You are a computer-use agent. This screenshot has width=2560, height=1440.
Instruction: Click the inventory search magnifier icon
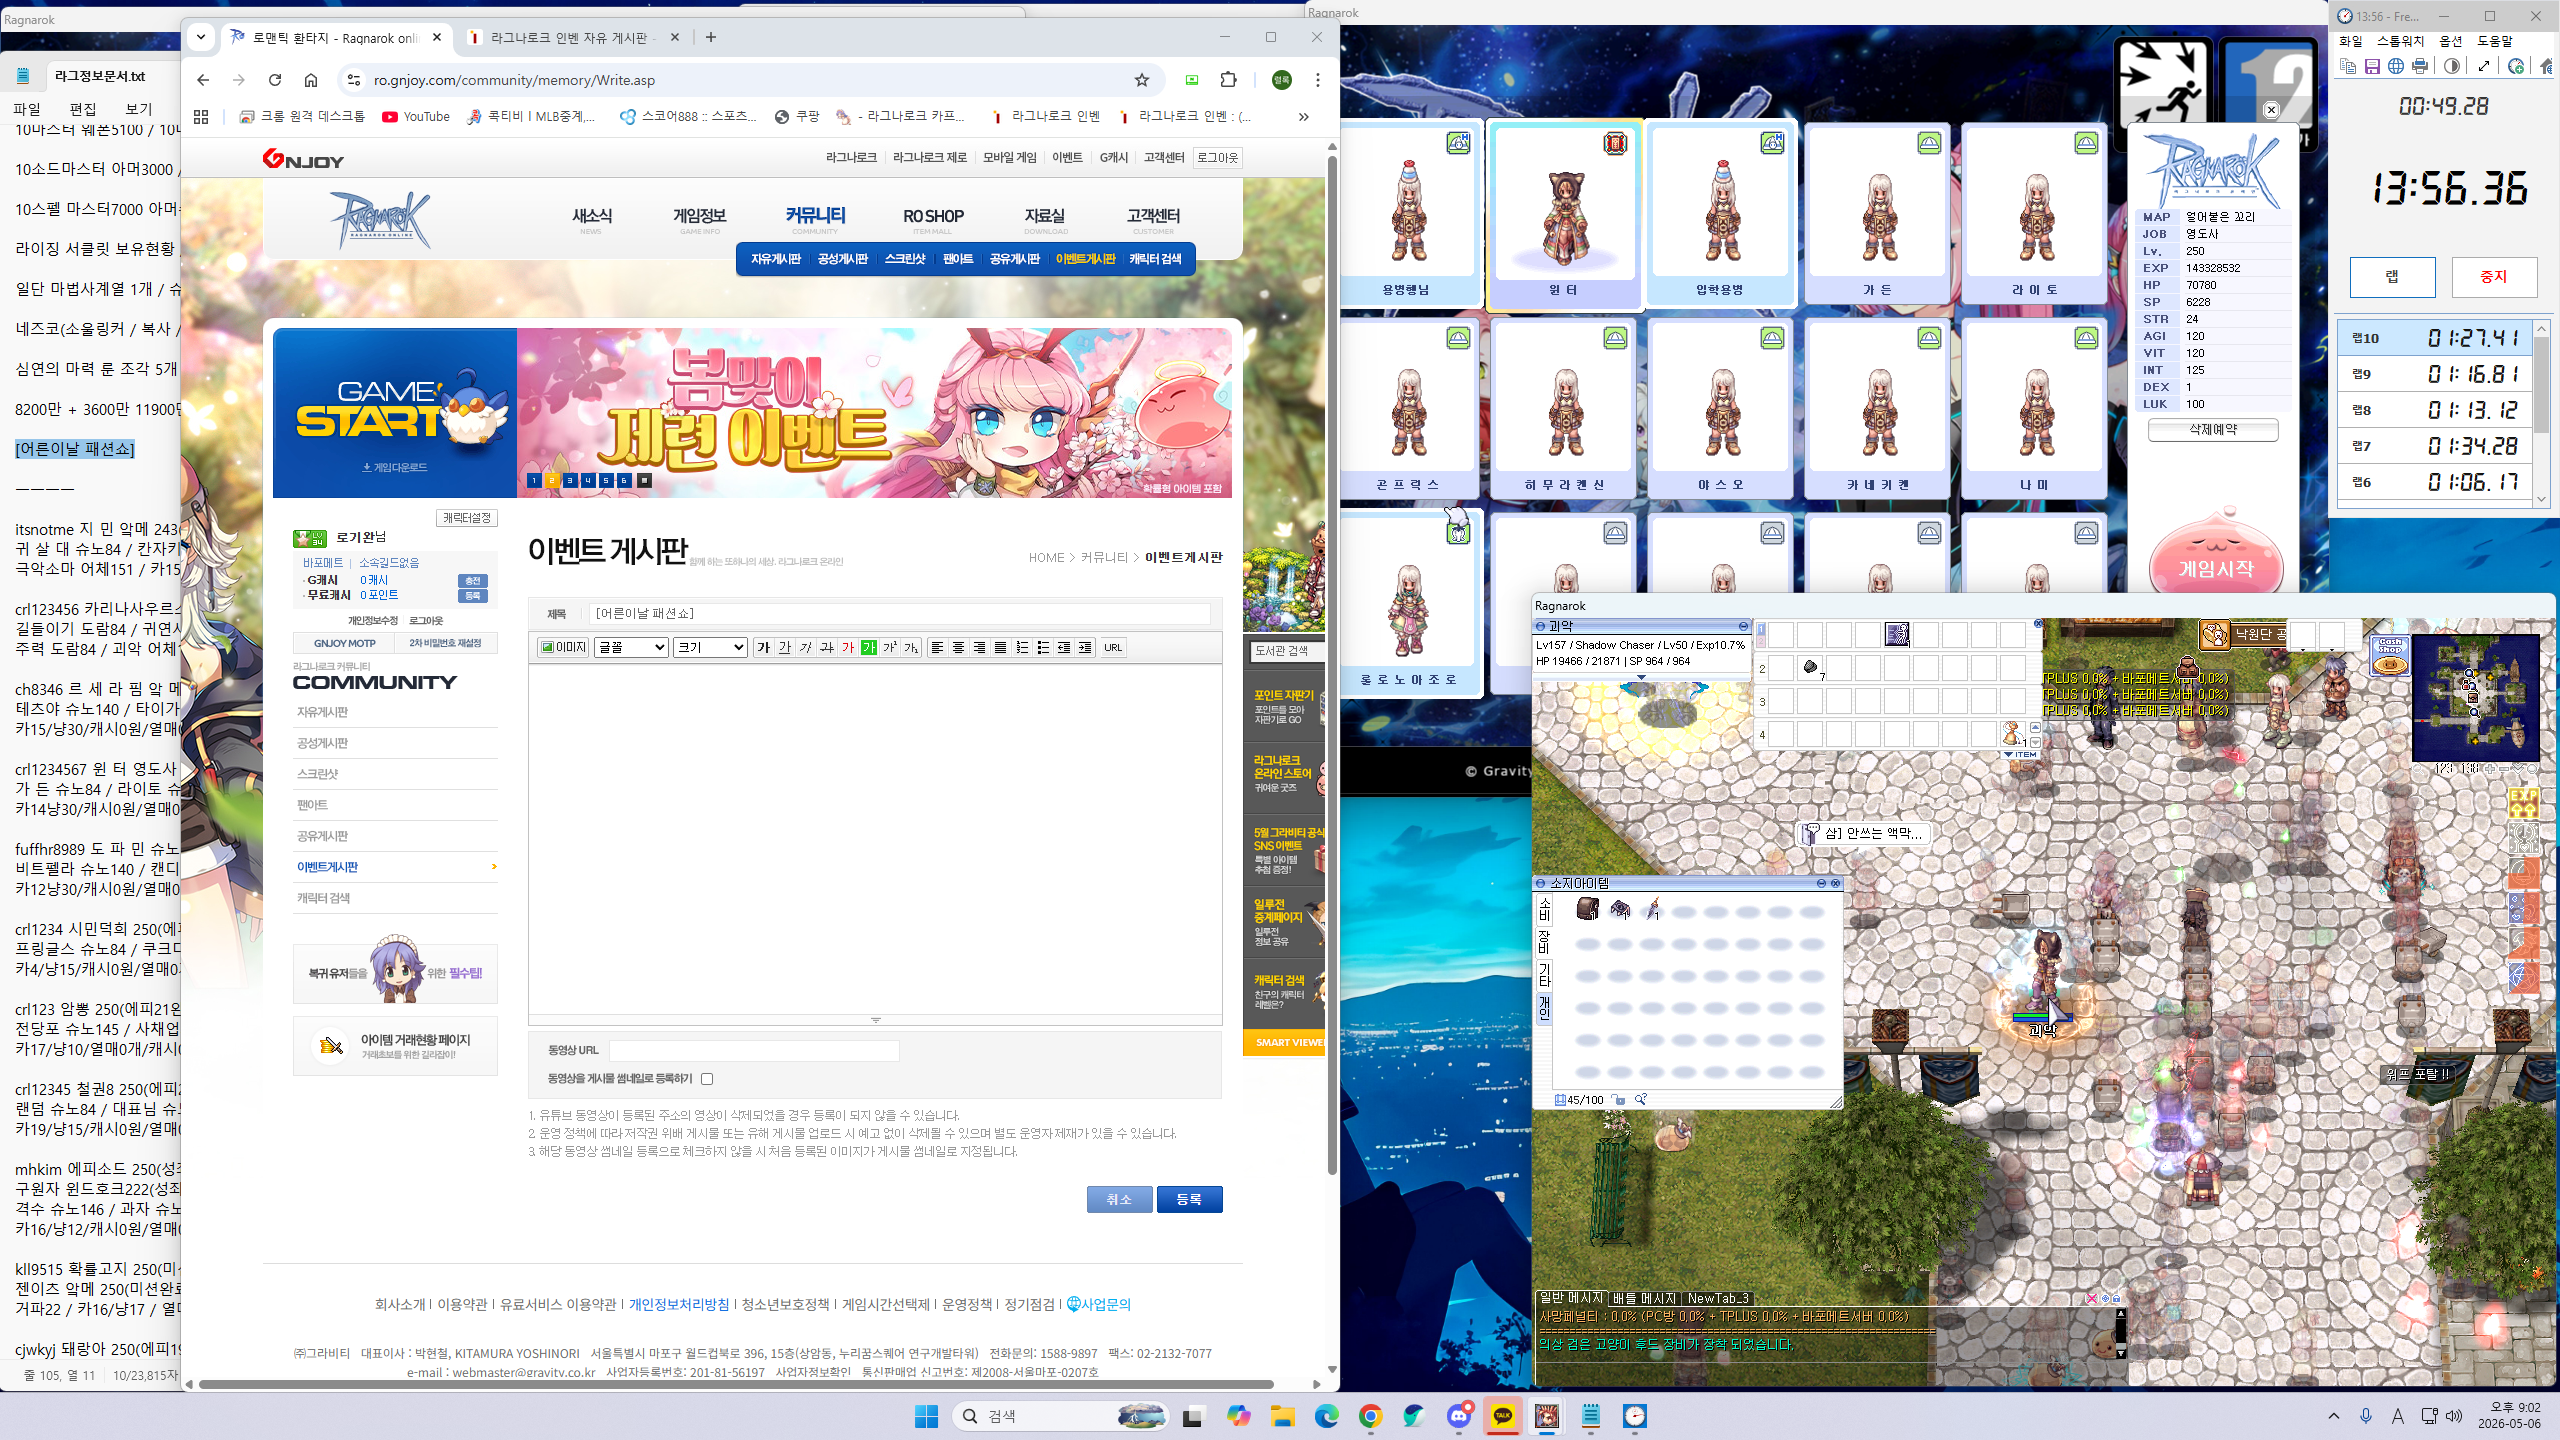[x=1641, y=1100]
